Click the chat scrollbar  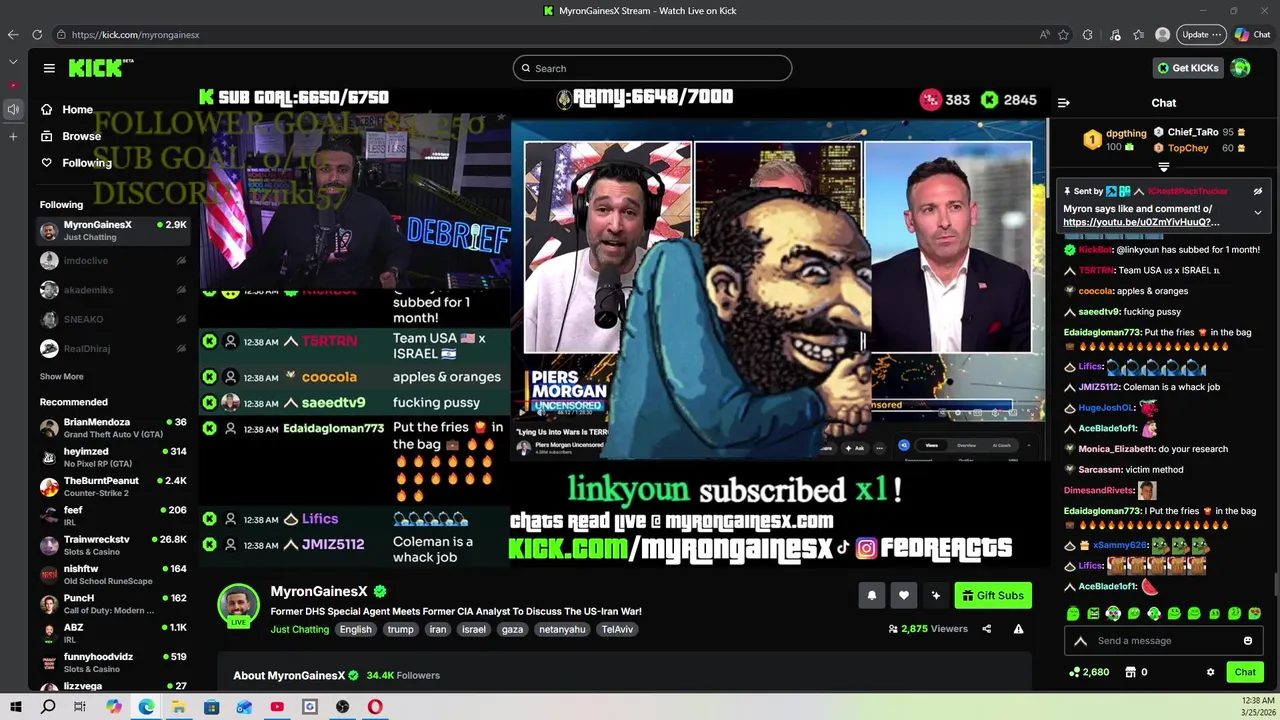point(1276,585)
